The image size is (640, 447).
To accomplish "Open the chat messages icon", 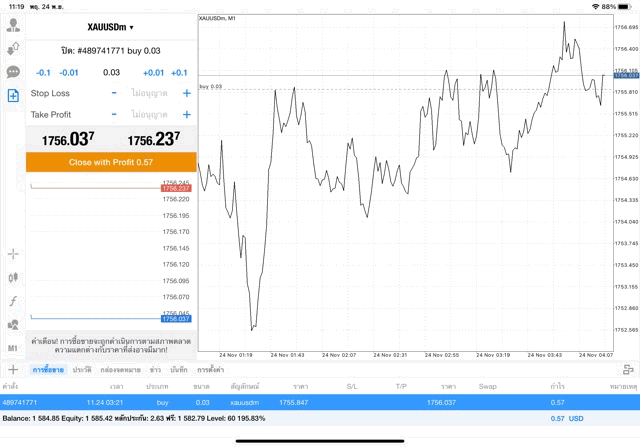I will point(13,72).
